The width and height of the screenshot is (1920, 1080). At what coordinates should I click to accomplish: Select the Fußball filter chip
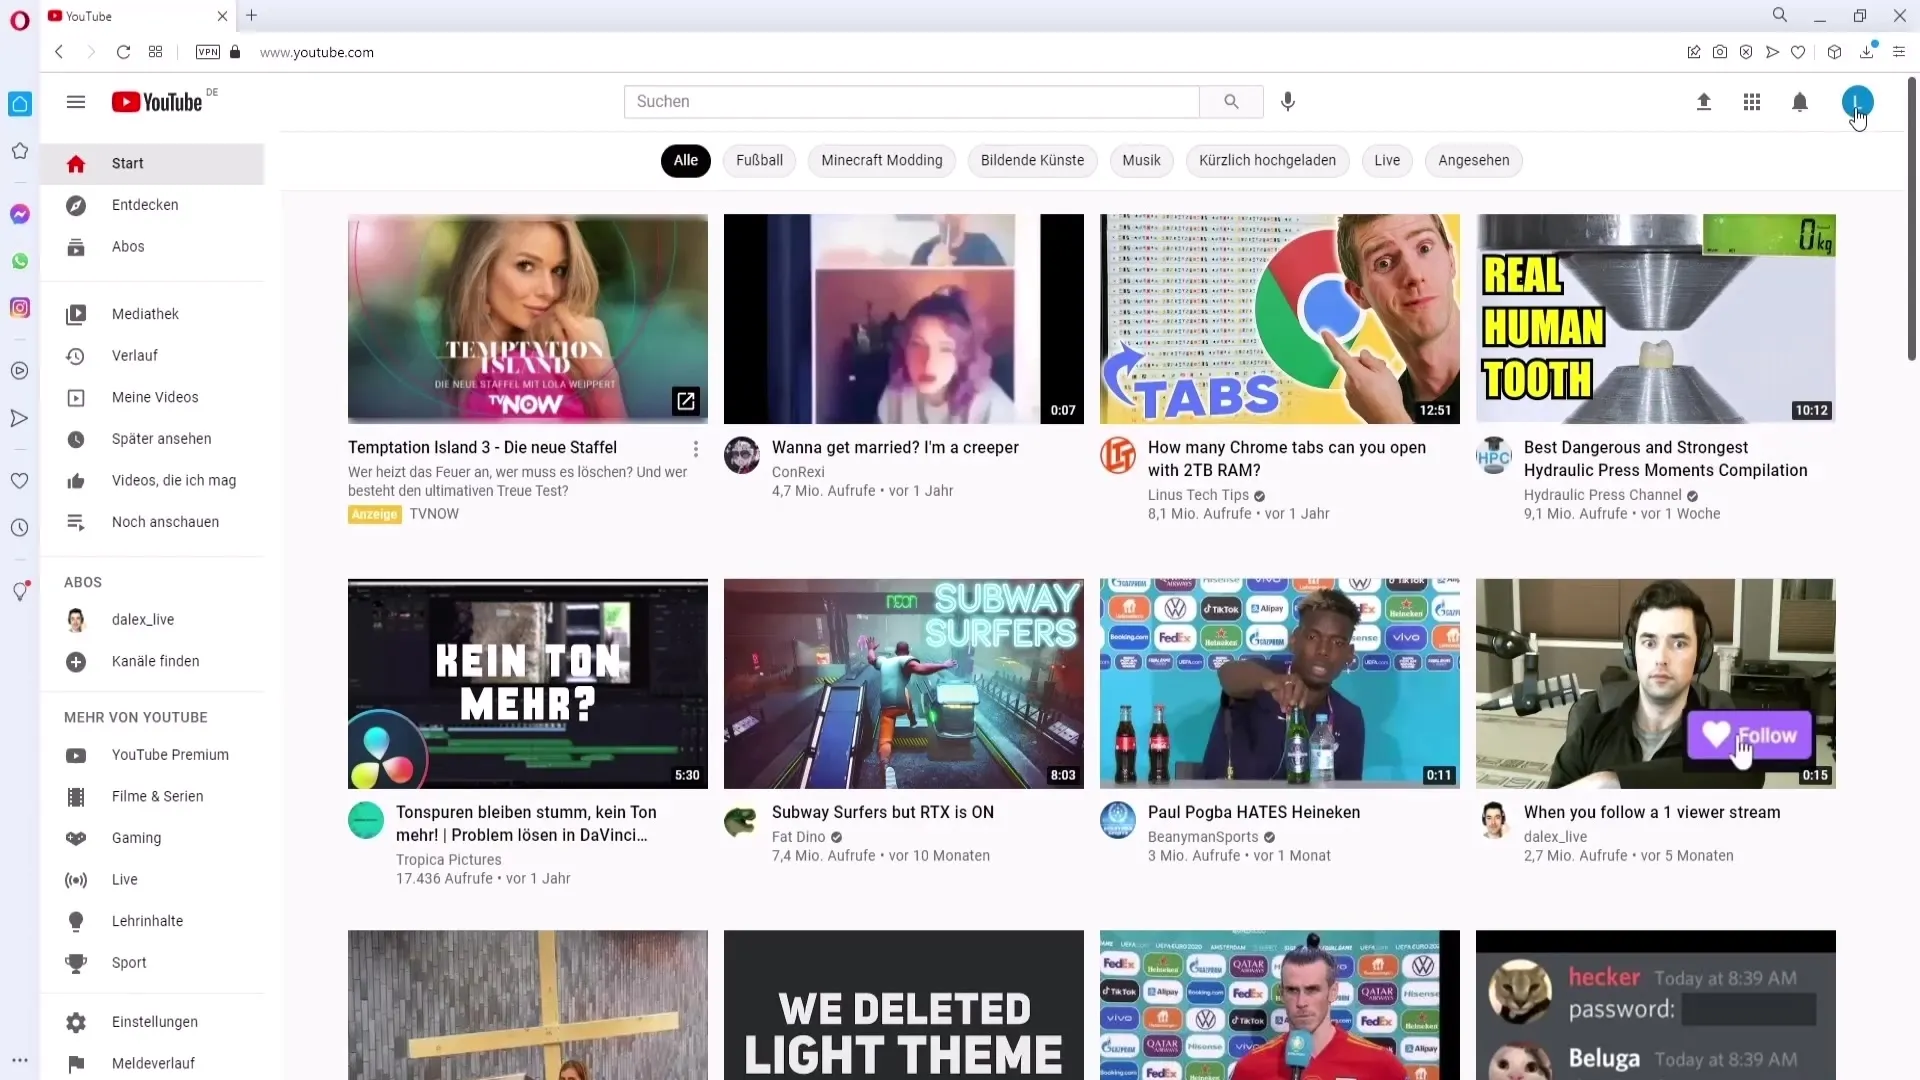pyautogui.click(x=759, y=160)
